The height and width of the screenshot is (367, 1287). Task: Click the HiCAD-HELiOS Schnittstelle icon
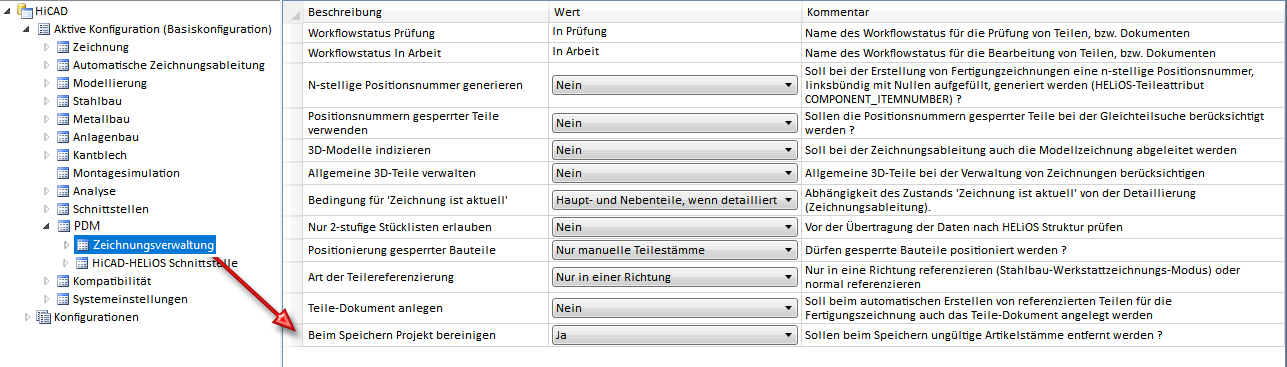[81, 263]
